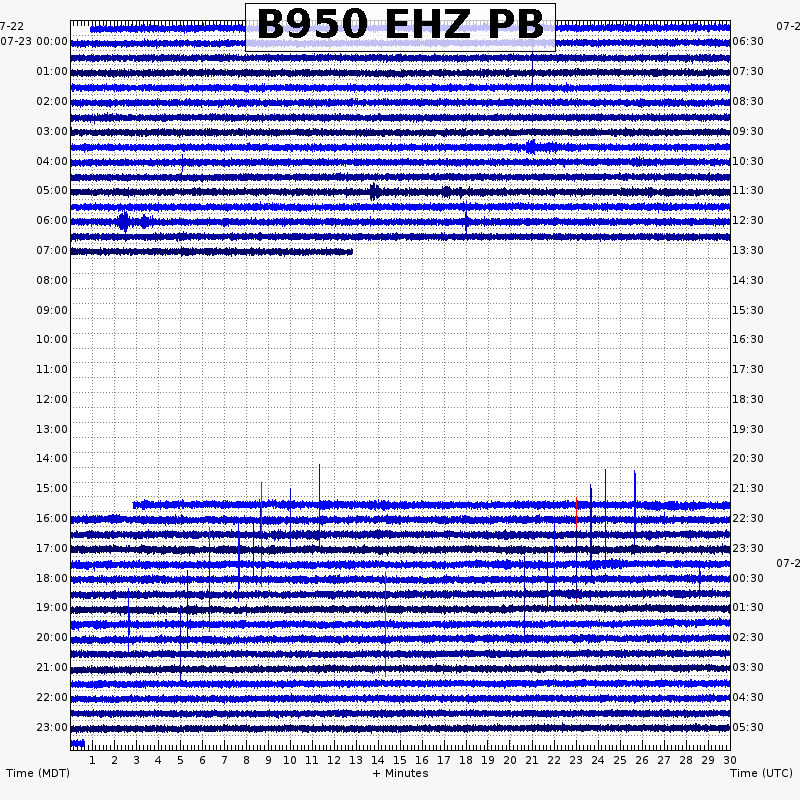Select the "03:00" MDT time label

point(52,132)
